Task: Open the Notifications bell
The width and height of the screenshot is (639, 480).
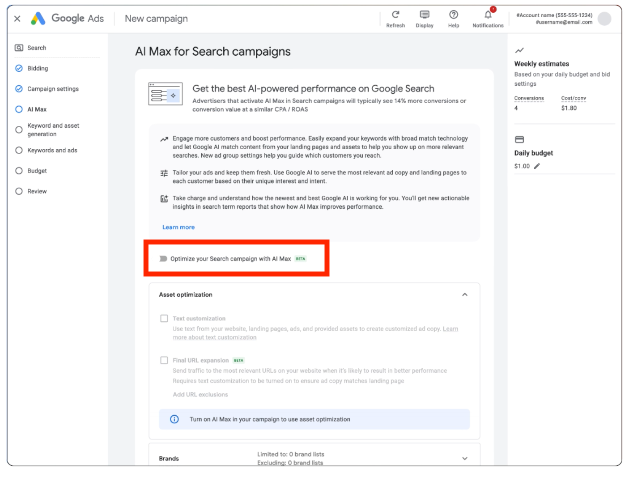Action: point(488,15)
